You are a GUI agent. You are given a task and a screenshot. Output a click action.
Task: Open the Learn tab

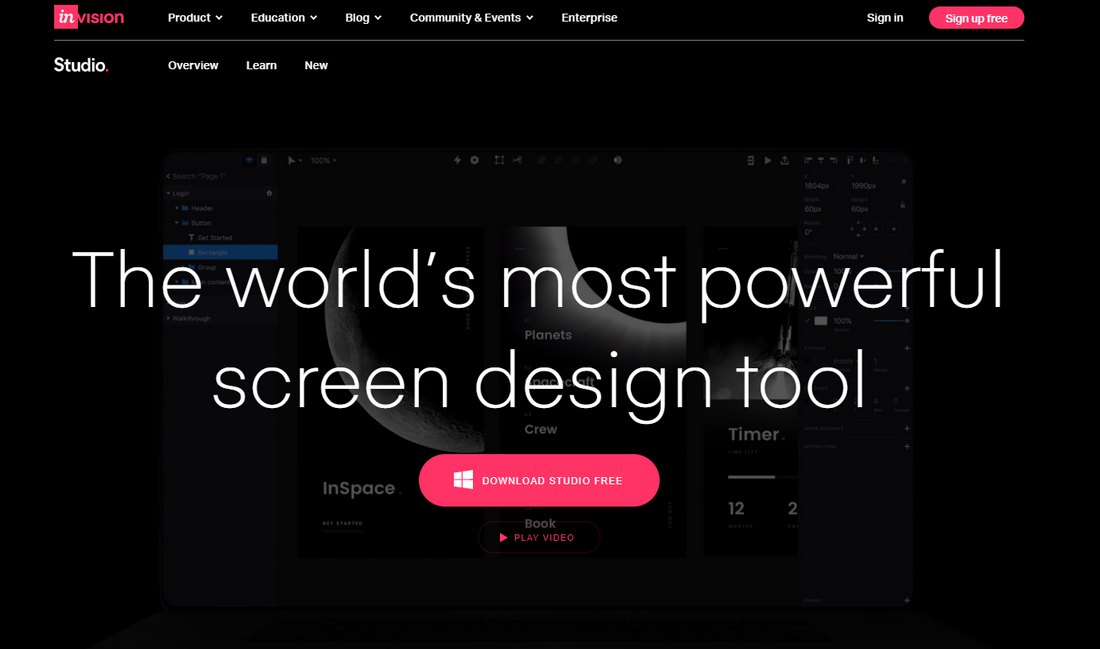point(261,65)
